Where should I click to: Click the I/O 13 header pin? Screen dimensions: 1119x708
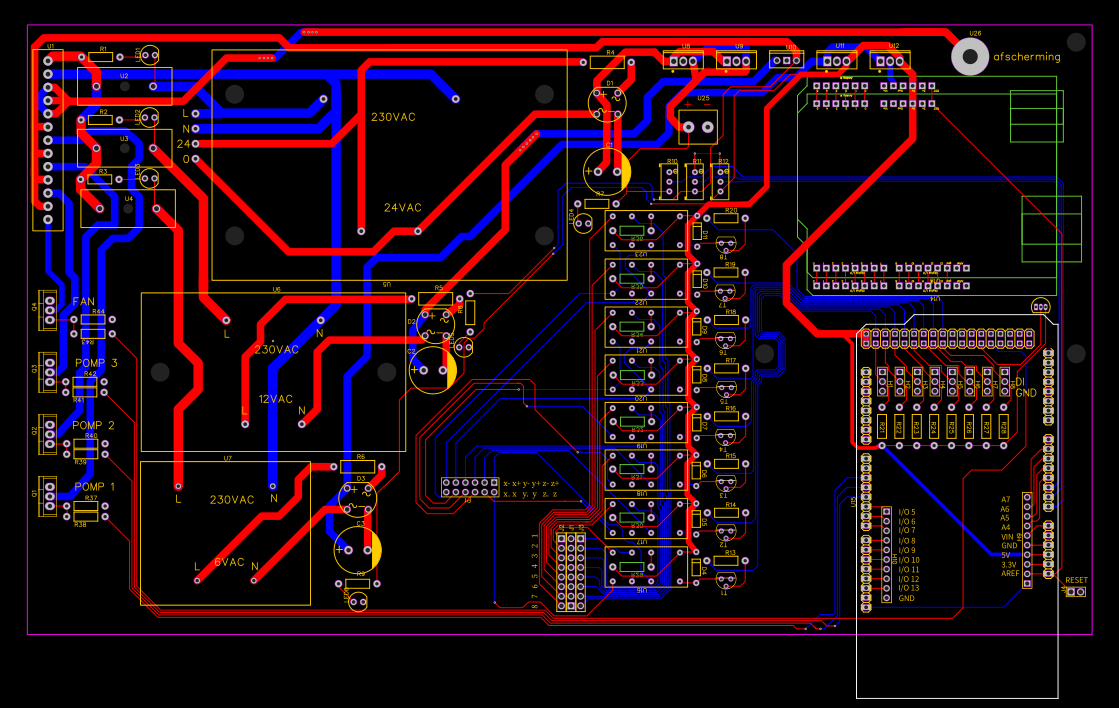[885, 588]
